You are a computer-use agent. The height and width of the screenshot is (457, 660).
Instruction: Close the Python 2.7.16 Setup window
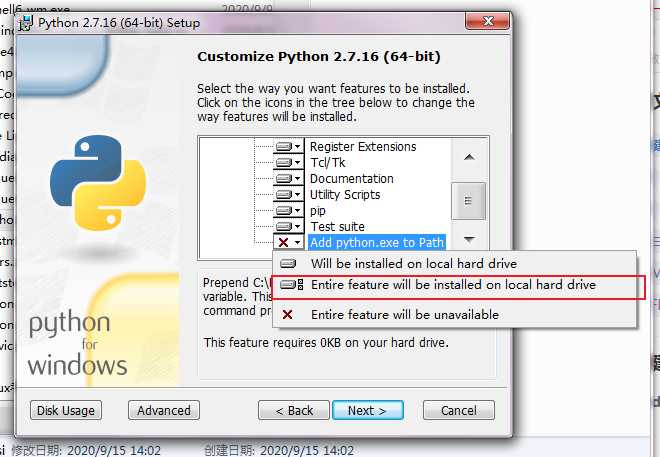487,21
